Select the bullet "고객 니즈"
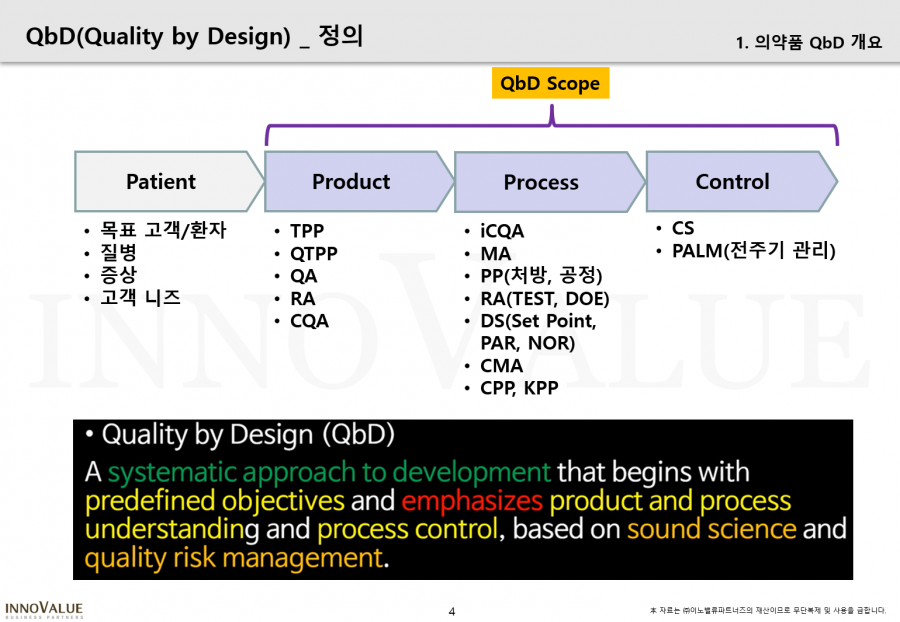Image resolution: width=900 pixels, height=622 pixels. [140, 297]
